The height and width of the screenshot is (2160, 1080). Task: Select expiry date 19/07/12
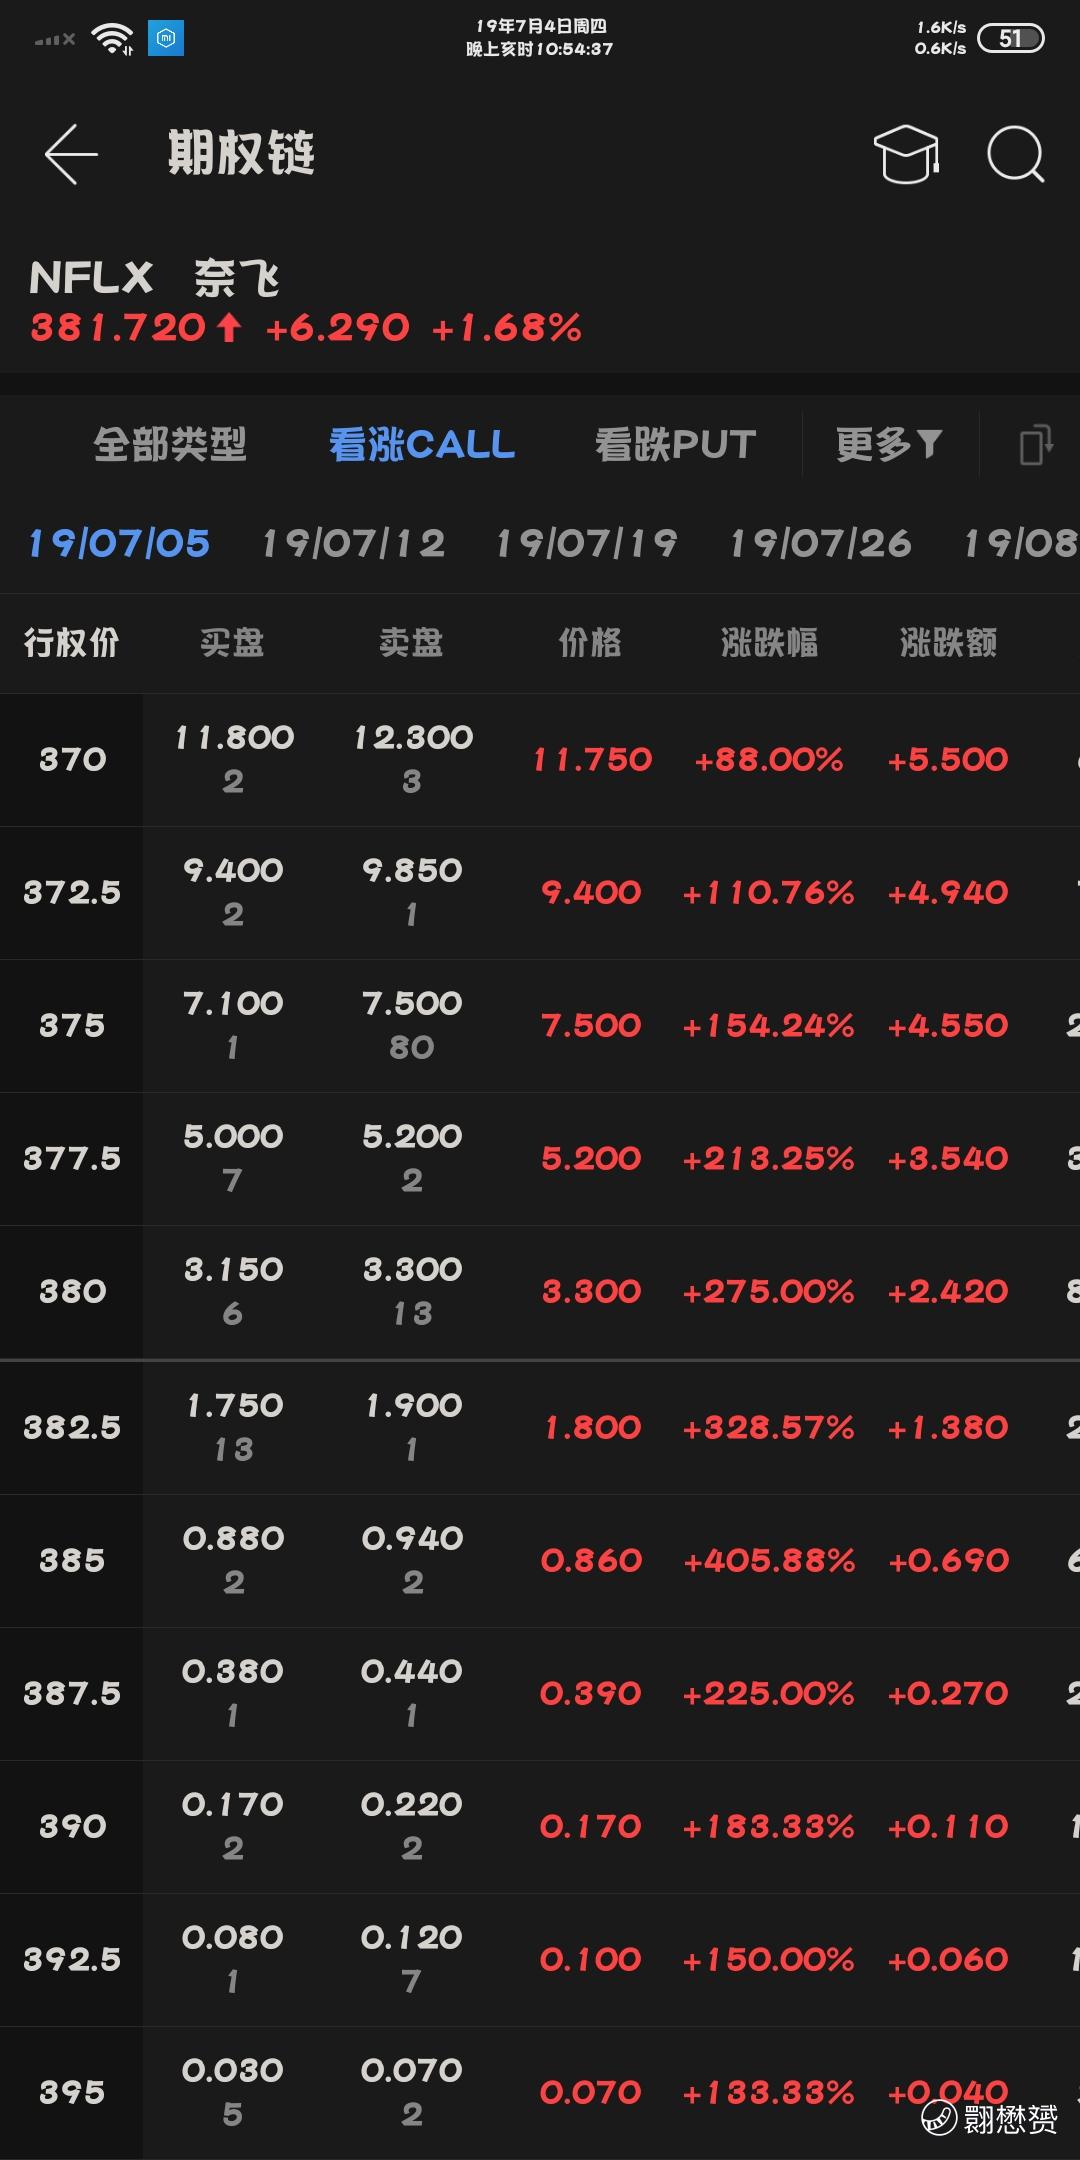pyautogui.click(x=353, y=543)
